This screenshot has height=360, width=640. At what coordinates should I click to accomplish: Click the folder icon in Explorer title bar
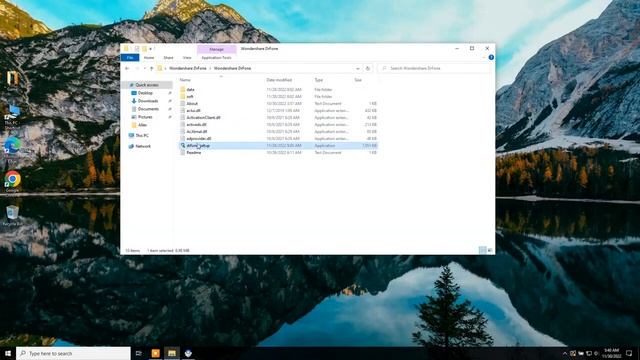point(126,49)
